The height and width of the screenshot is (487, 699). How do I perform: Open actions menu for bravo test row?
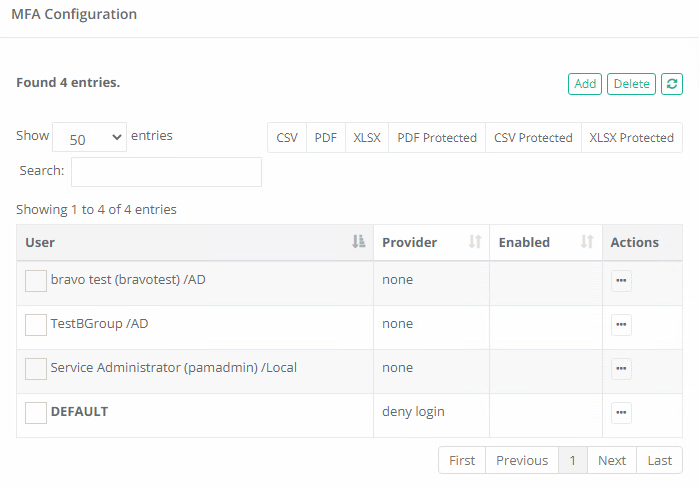[x=621, y=281]
